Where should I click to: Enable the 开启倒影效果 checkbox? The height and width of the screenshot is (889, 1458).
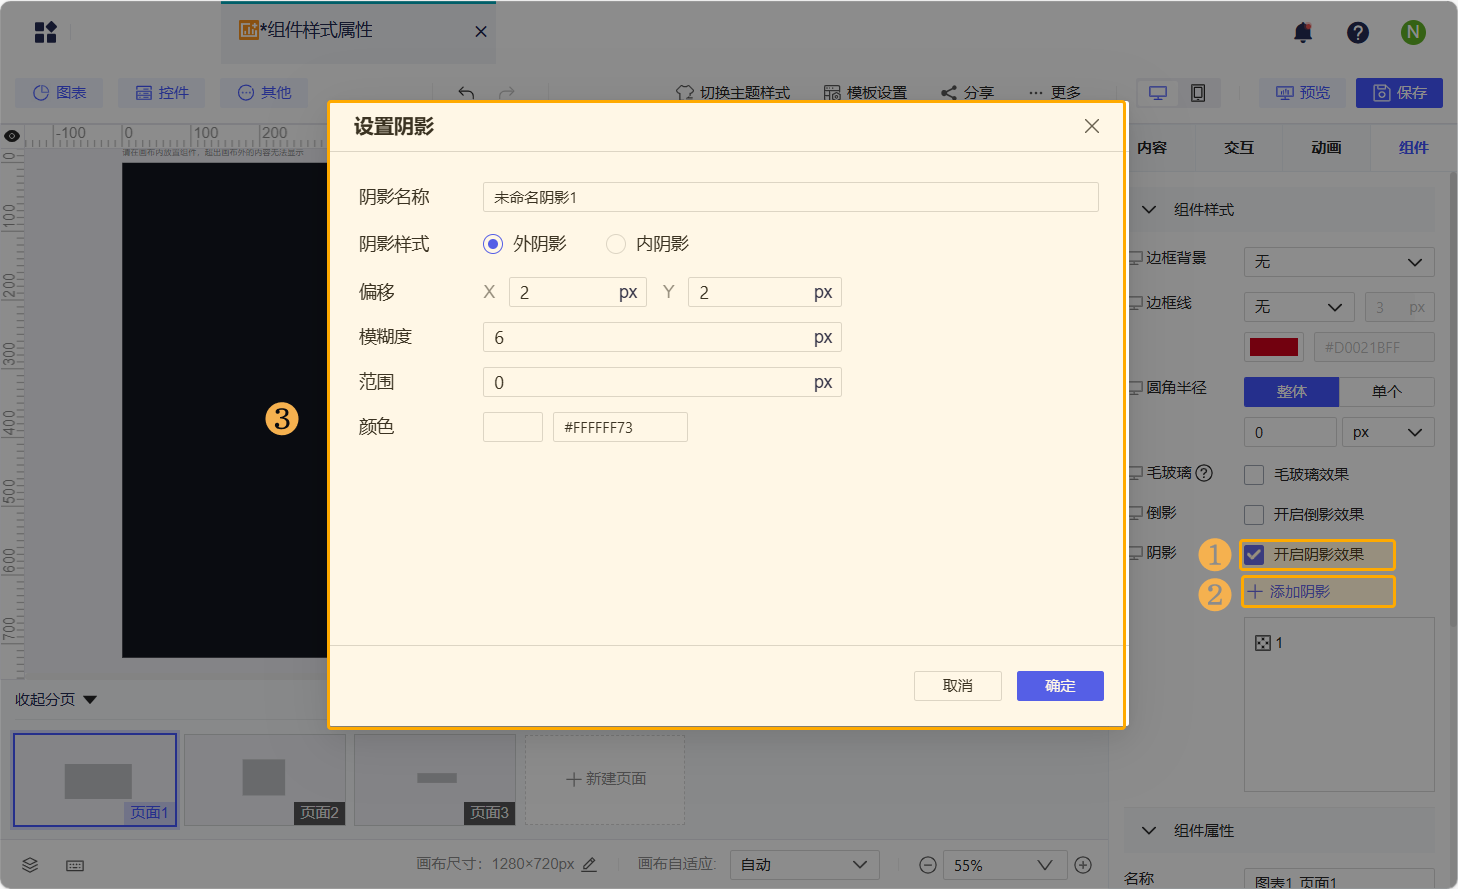[x=1253, y=514]
